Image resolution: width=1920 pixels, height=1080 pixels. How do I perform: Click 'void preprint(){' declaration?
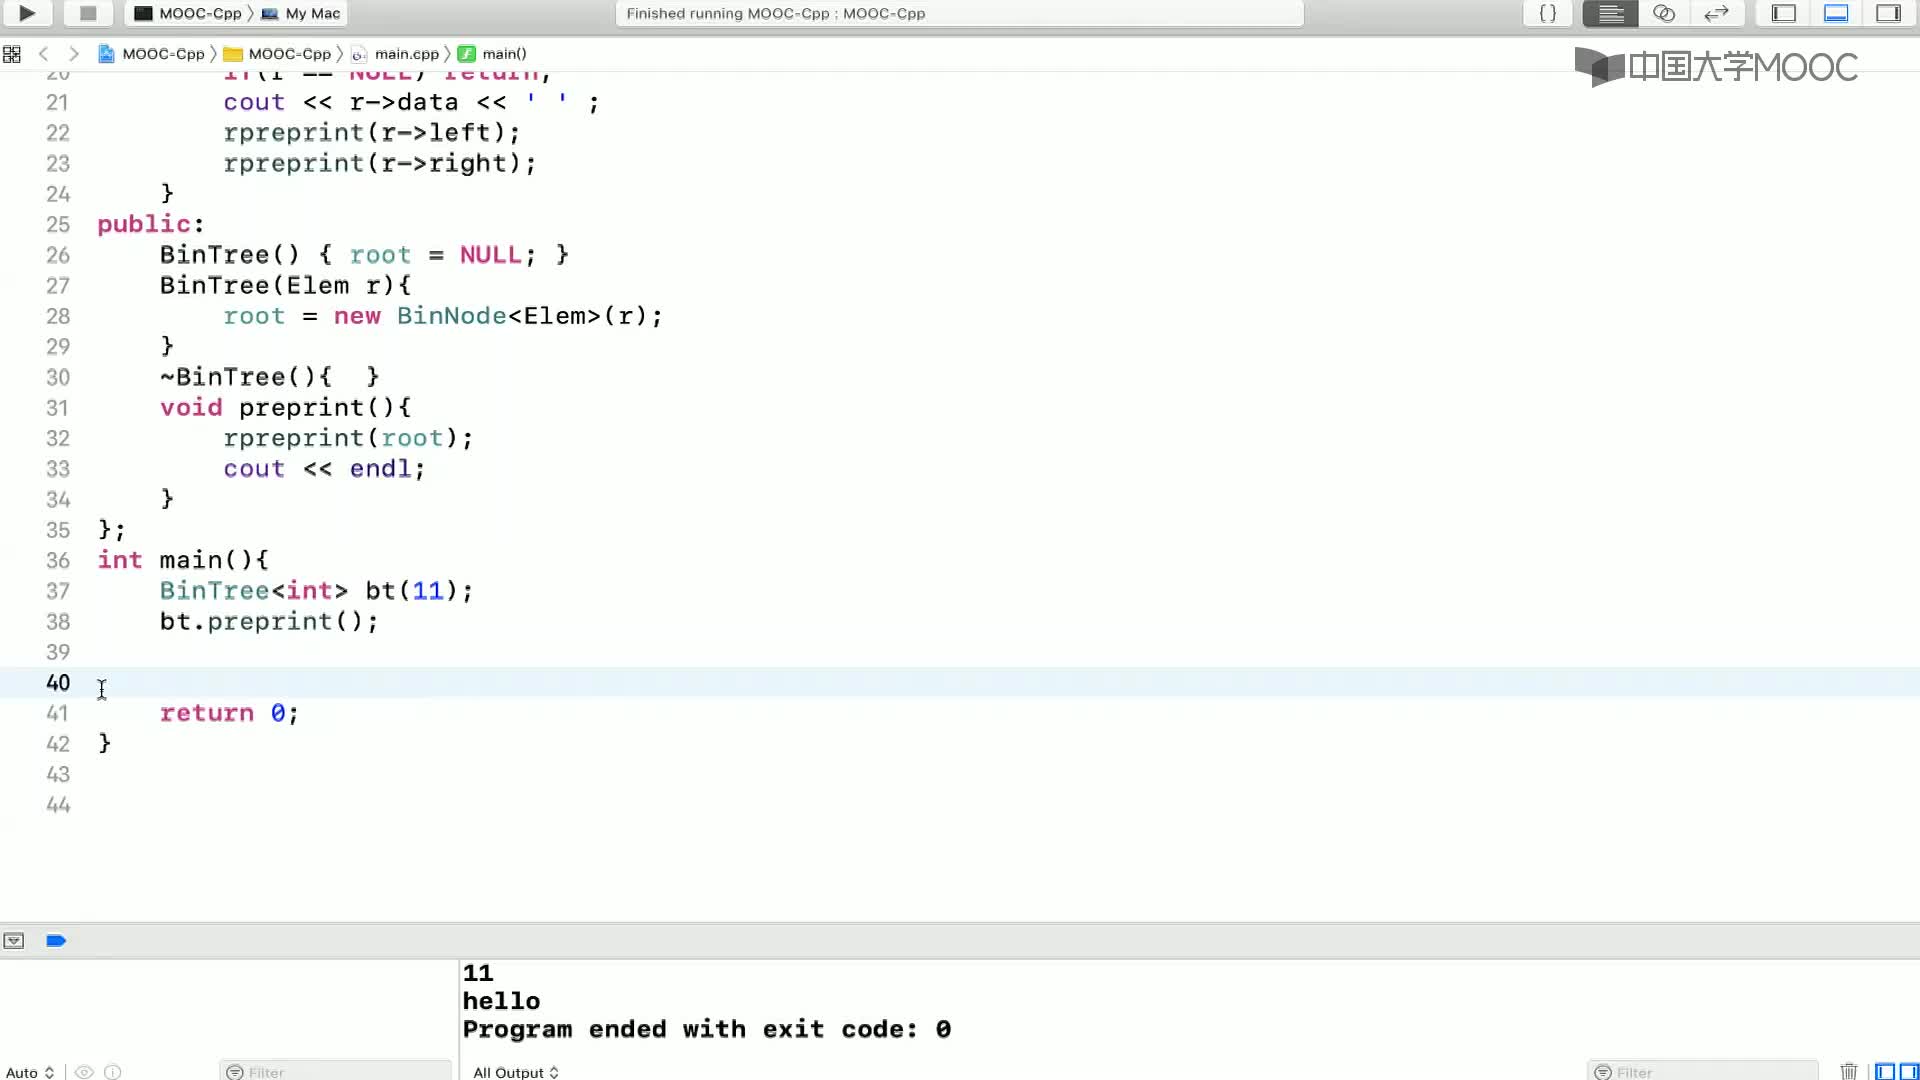pyautogui.click(x=285, y=408)
